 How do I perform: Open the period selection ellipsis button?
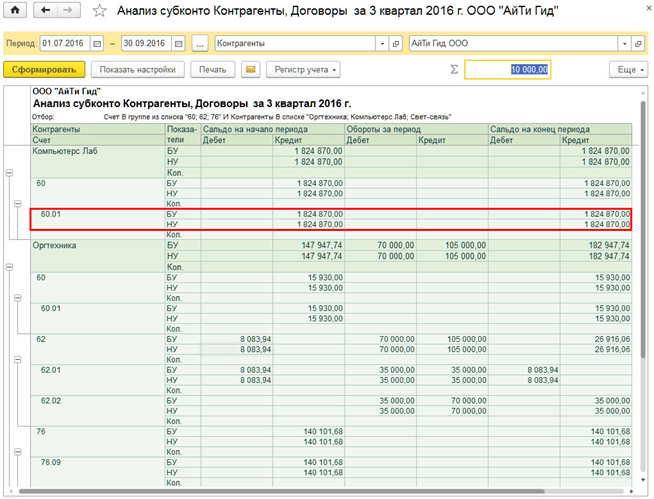pyautogui.click(x=199, y=45)
